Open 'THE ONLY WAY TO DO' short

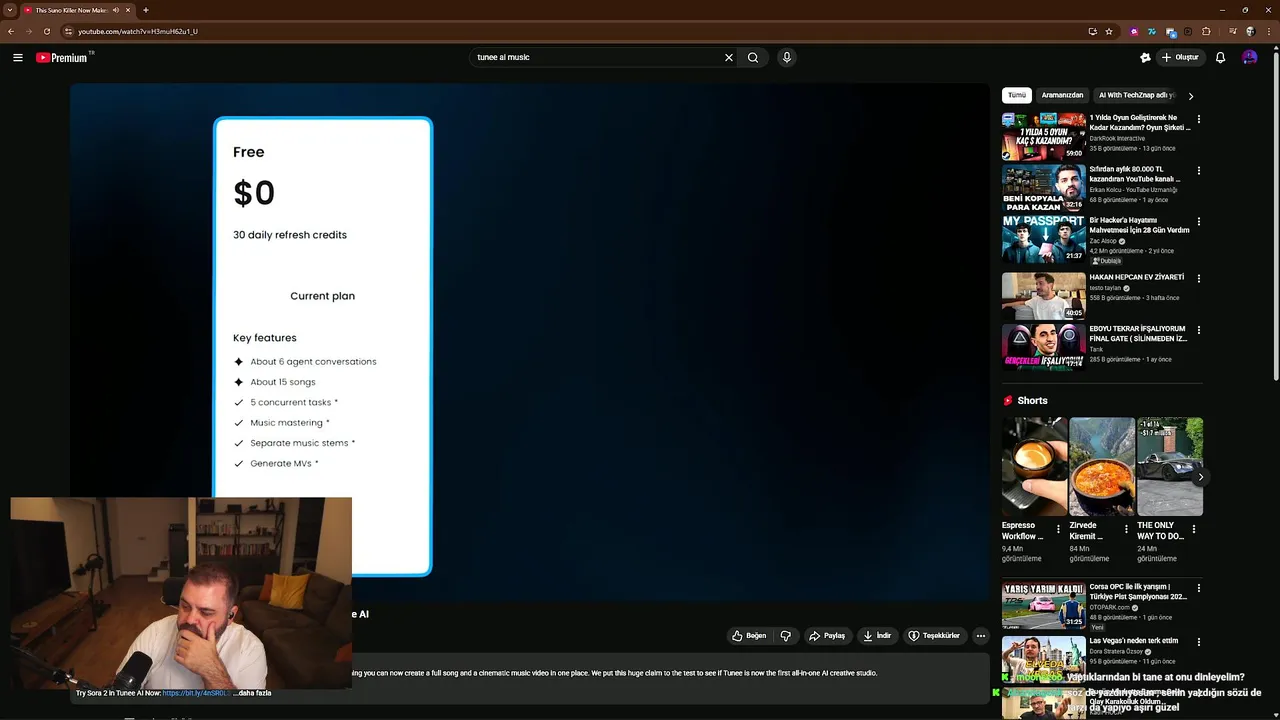1170,467
